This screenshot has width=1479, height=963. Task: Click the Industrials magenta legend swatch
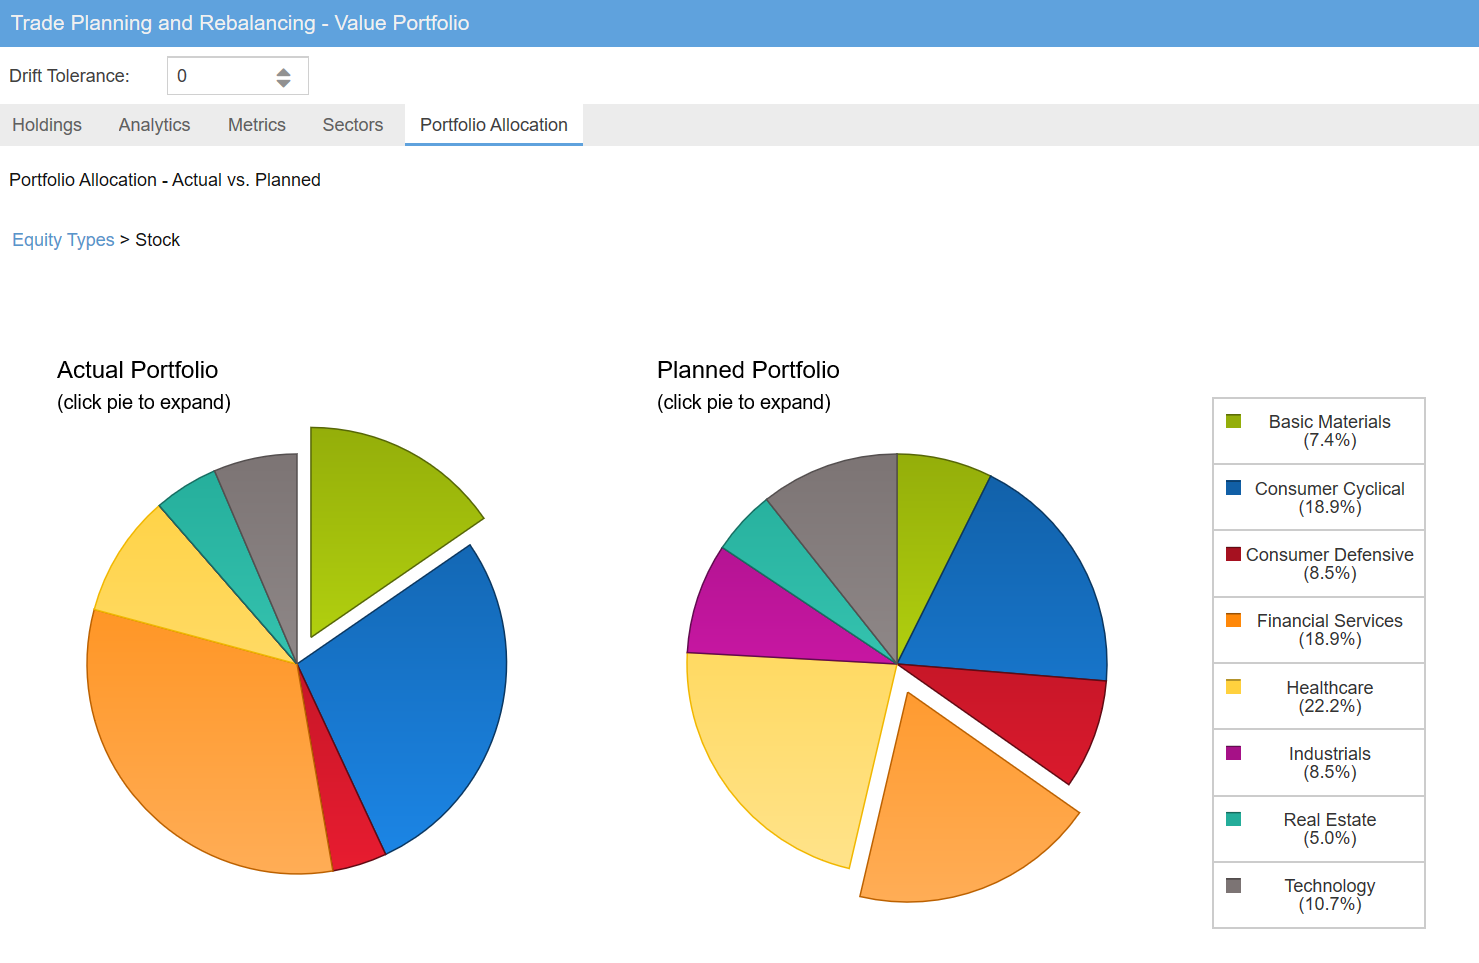(1234, 753)
